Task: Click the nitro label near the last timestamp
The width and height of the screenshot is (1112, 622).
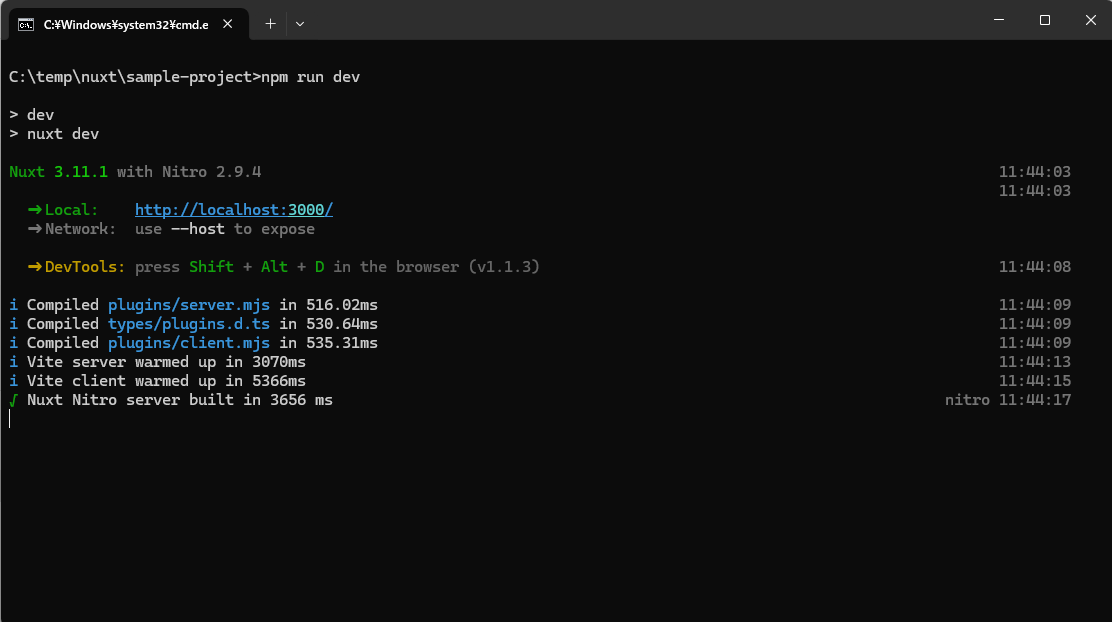Action: [x=967, y=400]
